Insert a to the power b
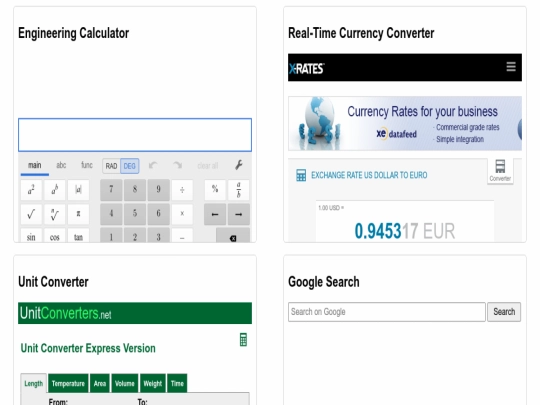The width and height of the screenshot is (540, 405). click(54, 190)
